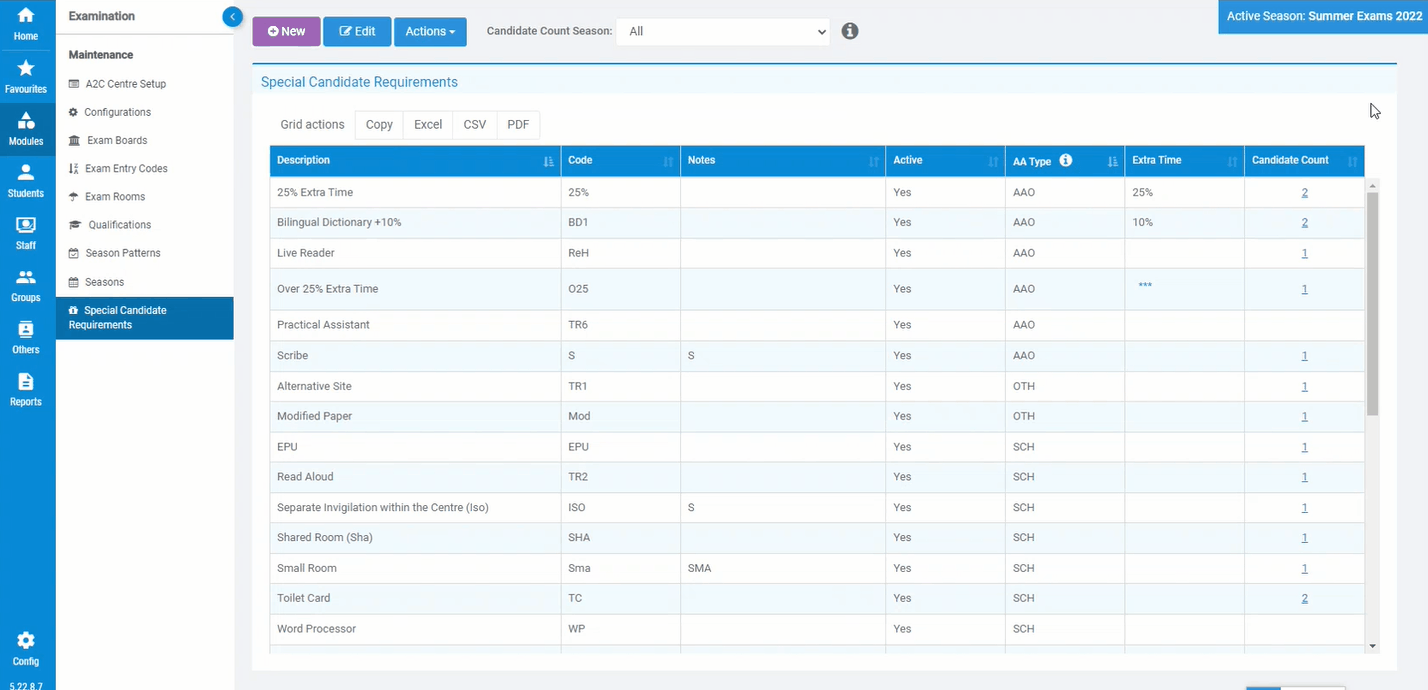The height and width of the screenshot is (690, 1428).
Task: Sort table by Description column
Action: tap(415, 161)
